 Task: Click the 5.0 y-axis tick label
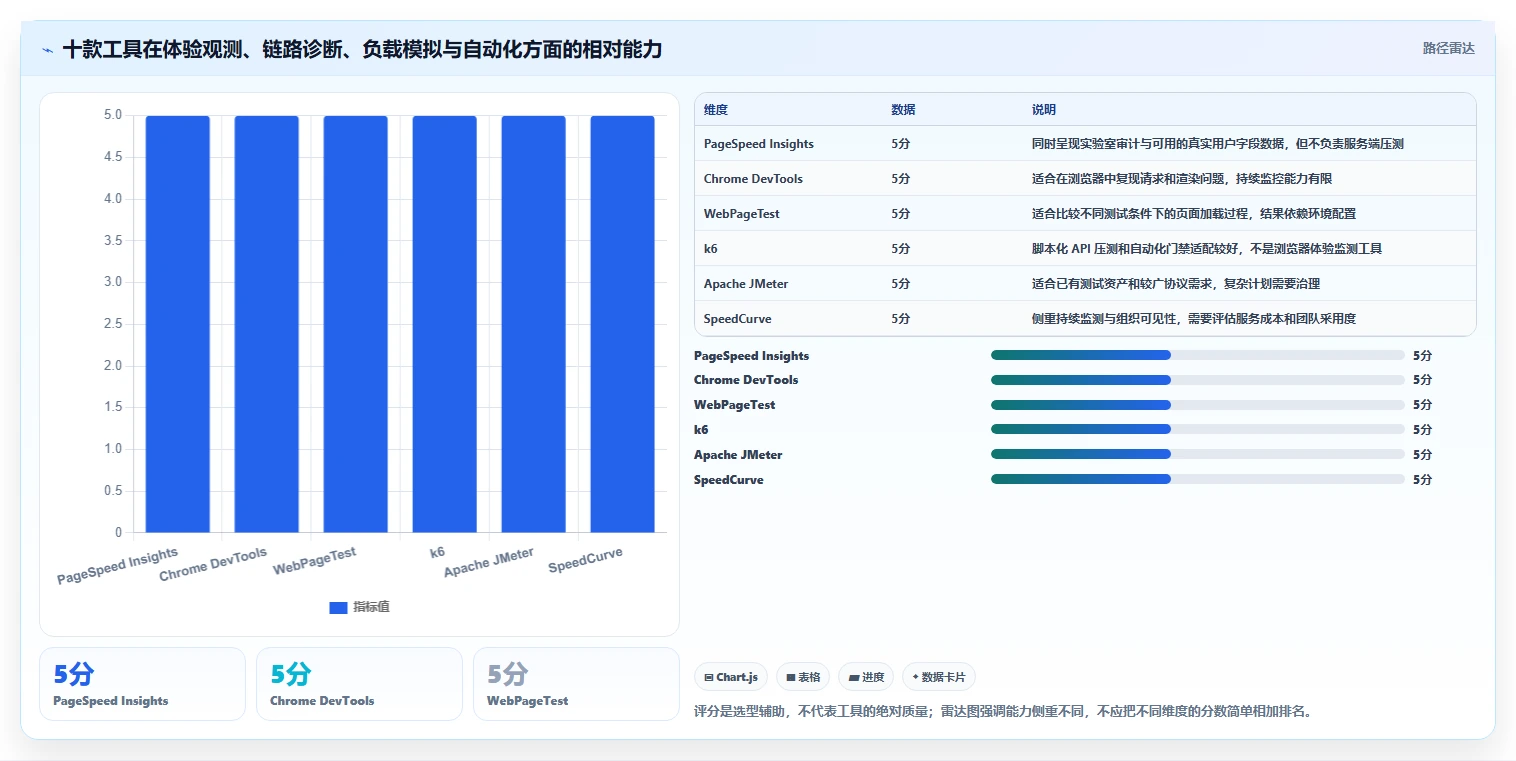[113, 115]
